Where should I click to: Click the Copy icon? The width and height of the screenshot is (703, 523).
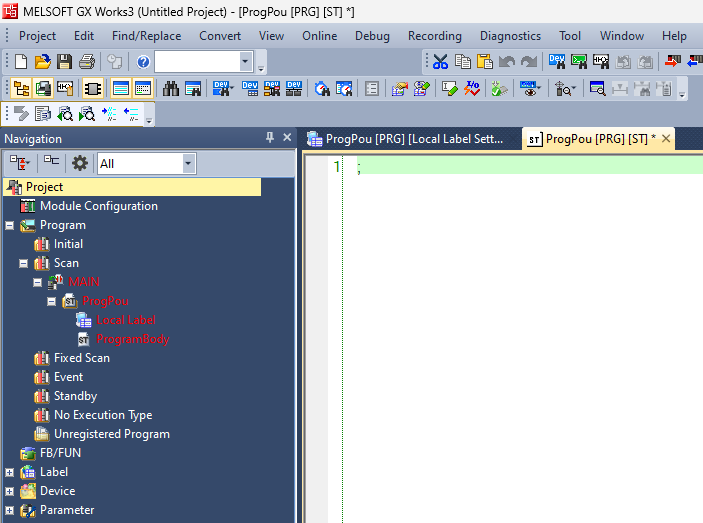coord(463,62)
